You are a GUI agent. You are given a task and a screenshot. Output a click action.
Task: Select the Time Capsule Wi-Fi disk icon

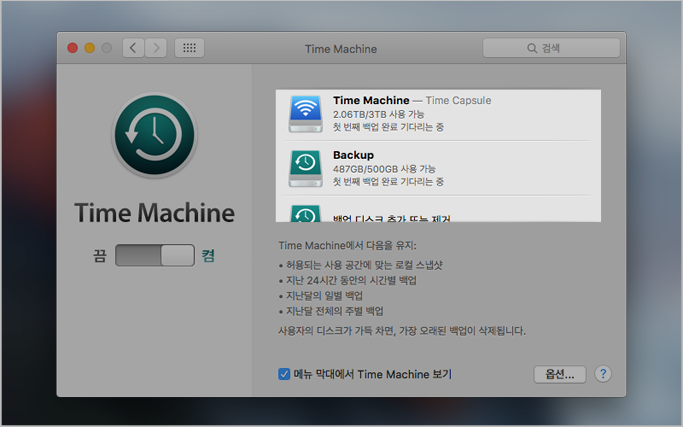pyautogui.click(x=305, y=114)
